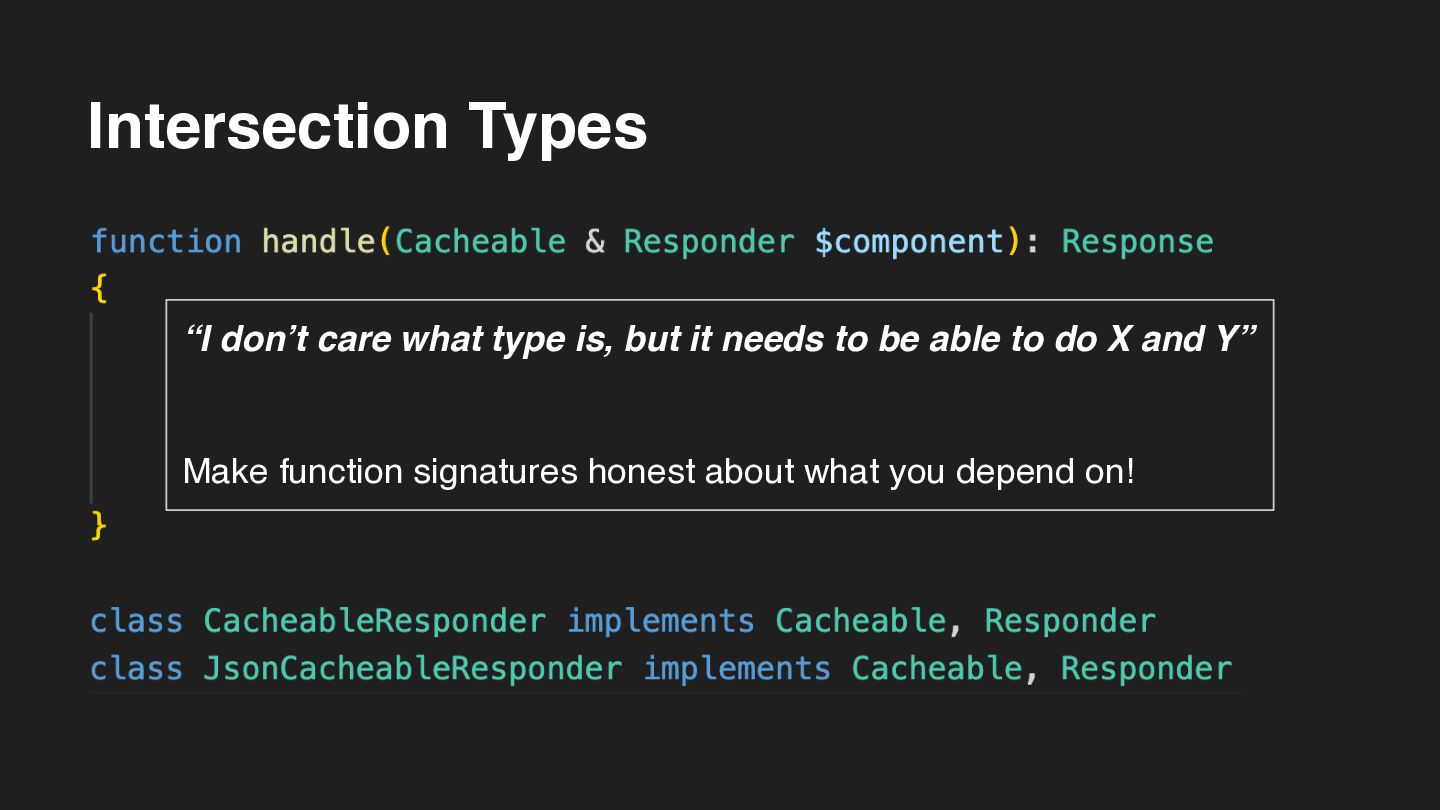Click "Responder" at end of the last line
The width and height of the screenshot is (1440, 810).
point(1146,668)
